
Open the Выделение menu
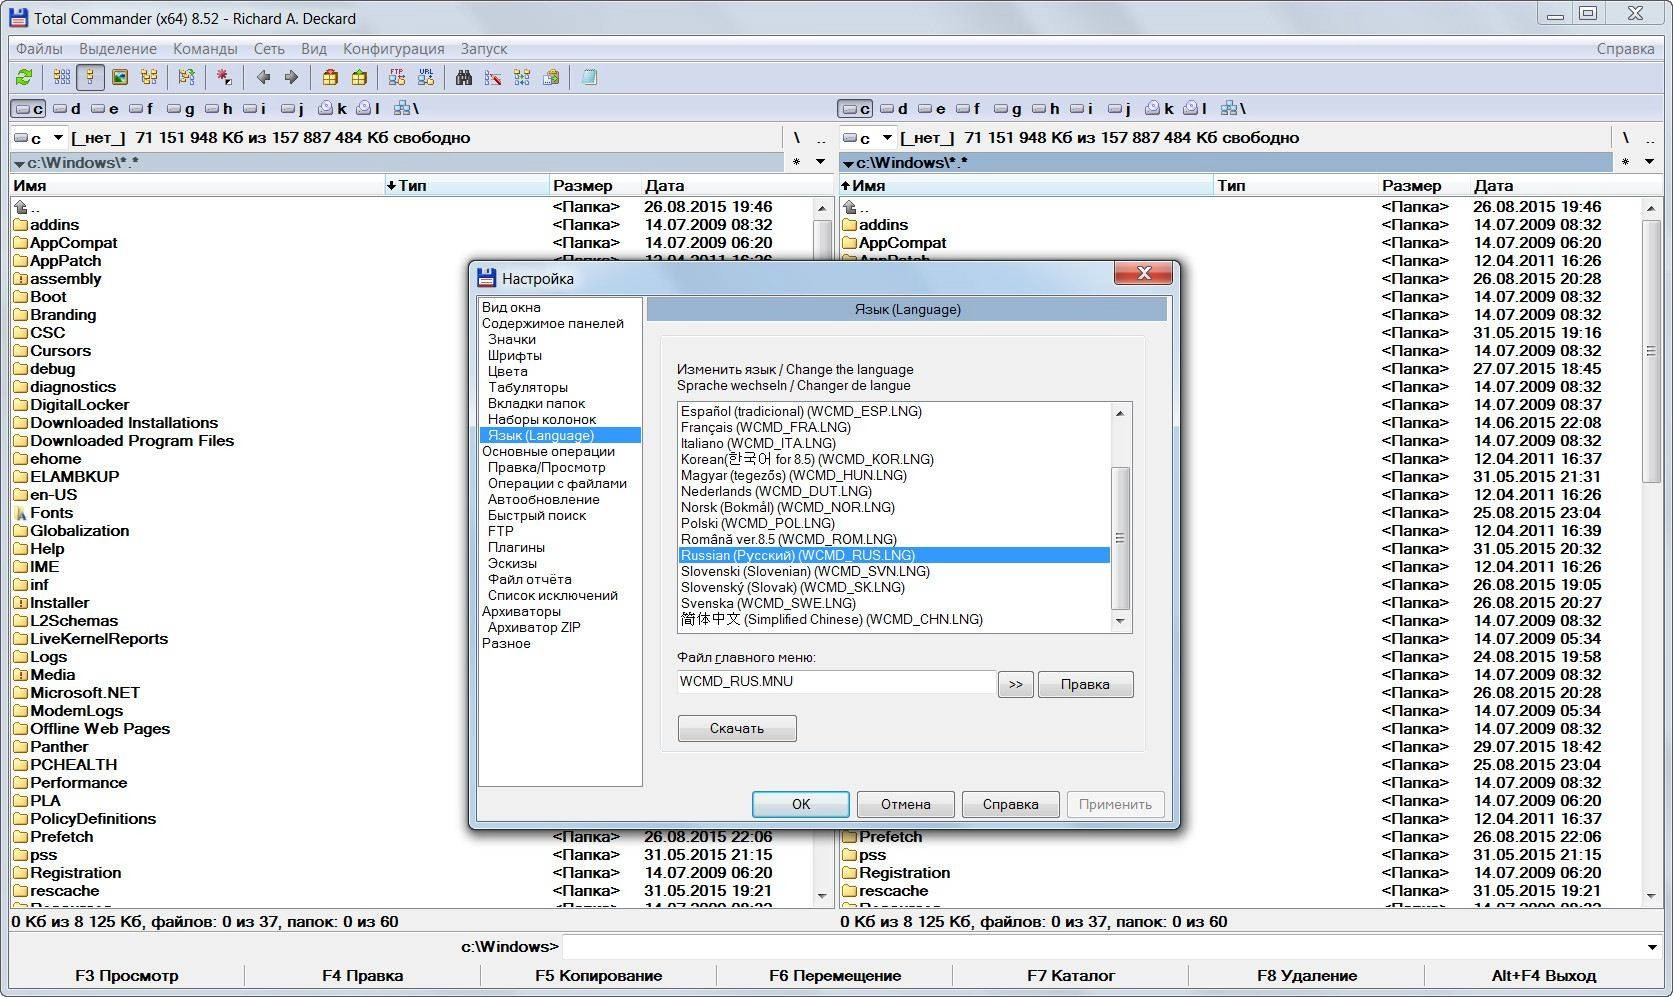point(118,48)
